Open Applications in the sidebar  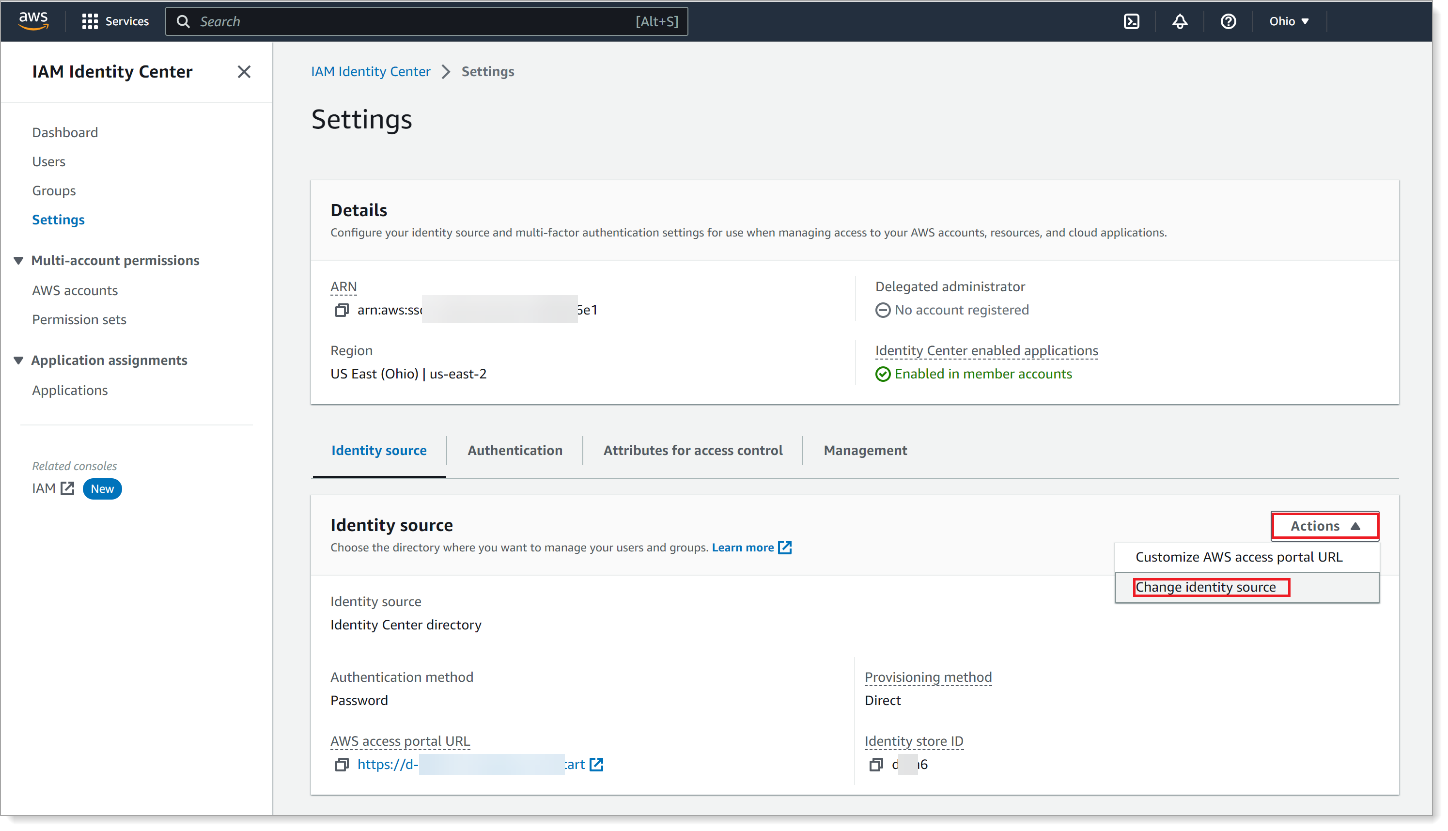coord(70,390)
